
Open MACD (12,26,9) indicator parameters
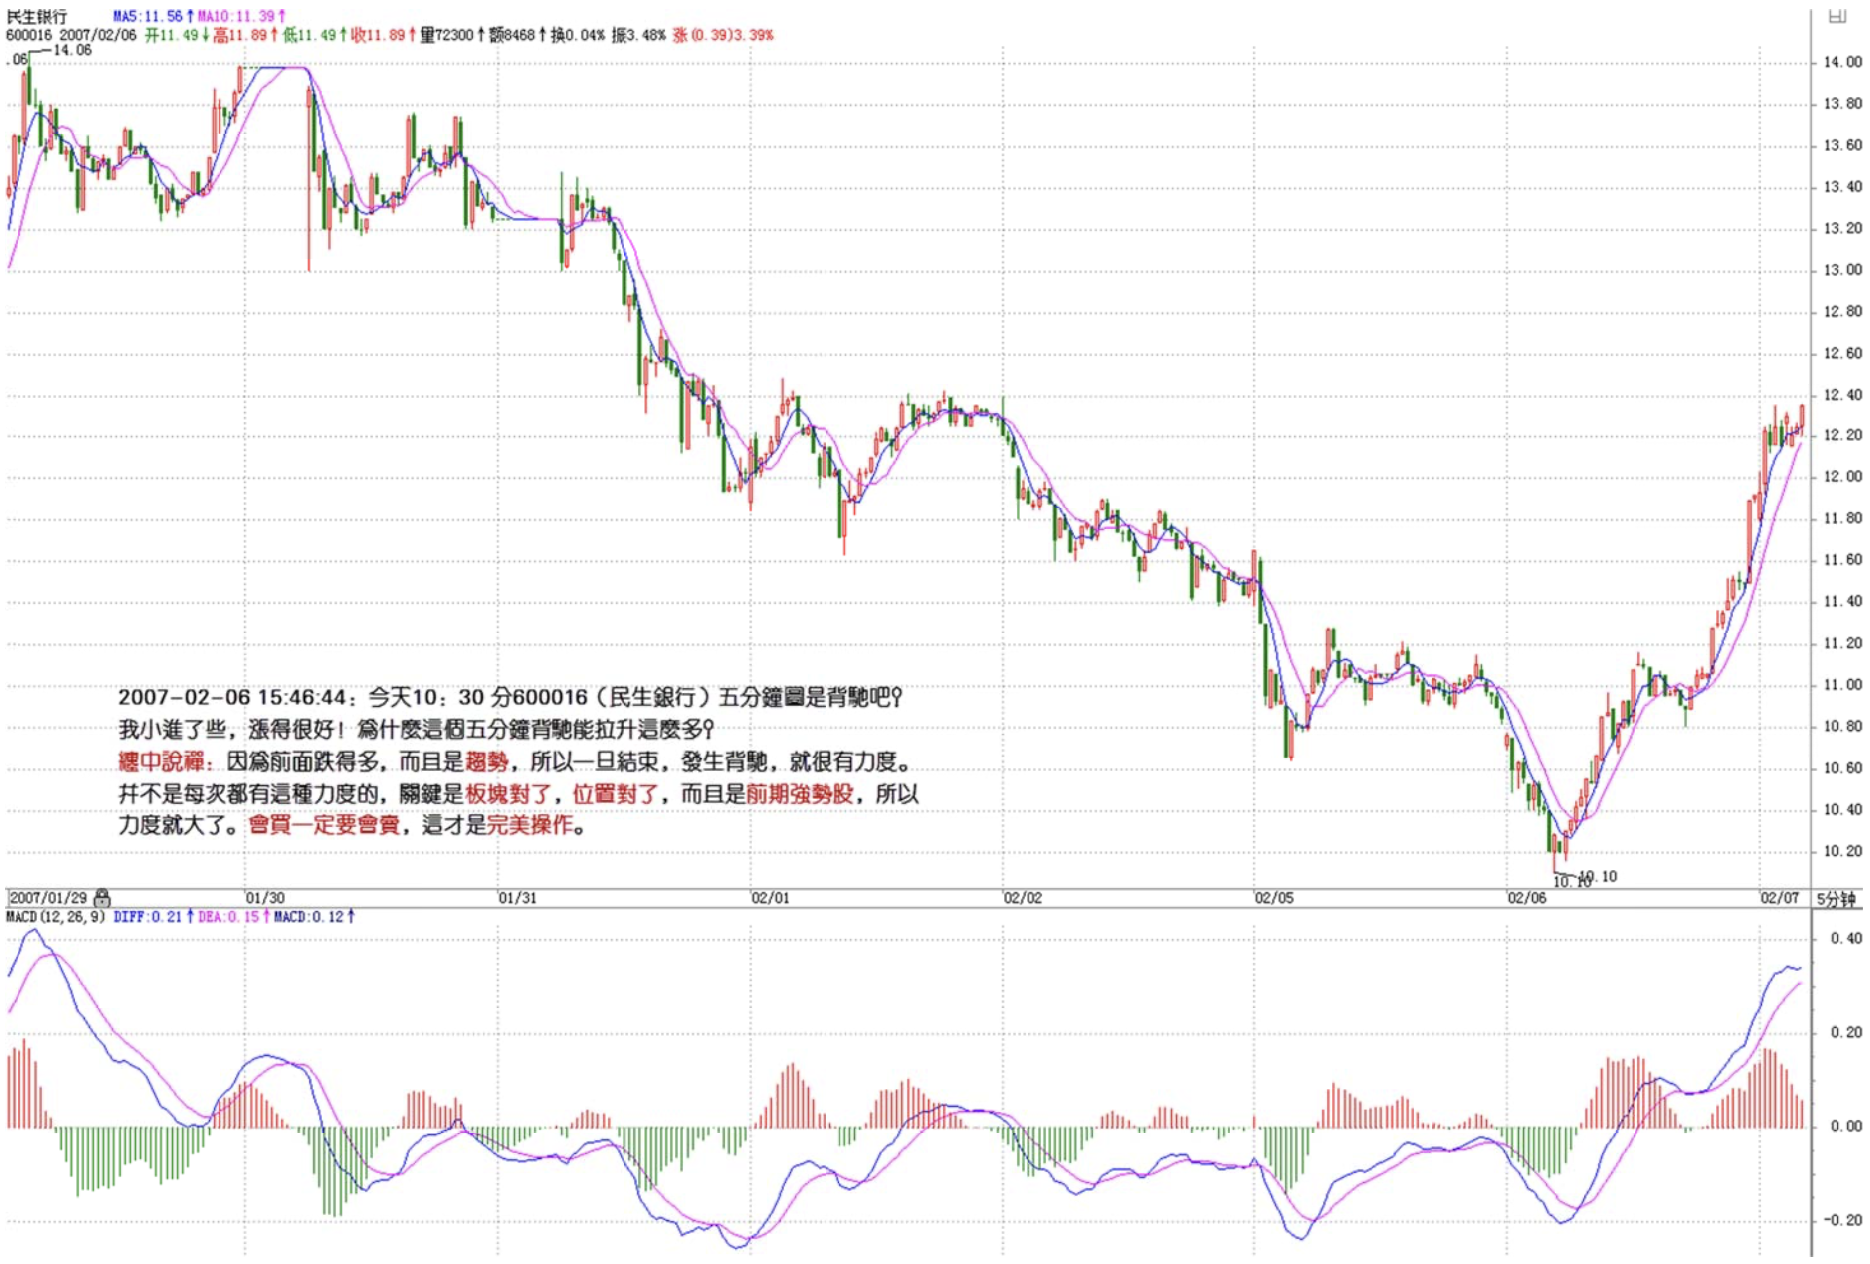(55, 917)
